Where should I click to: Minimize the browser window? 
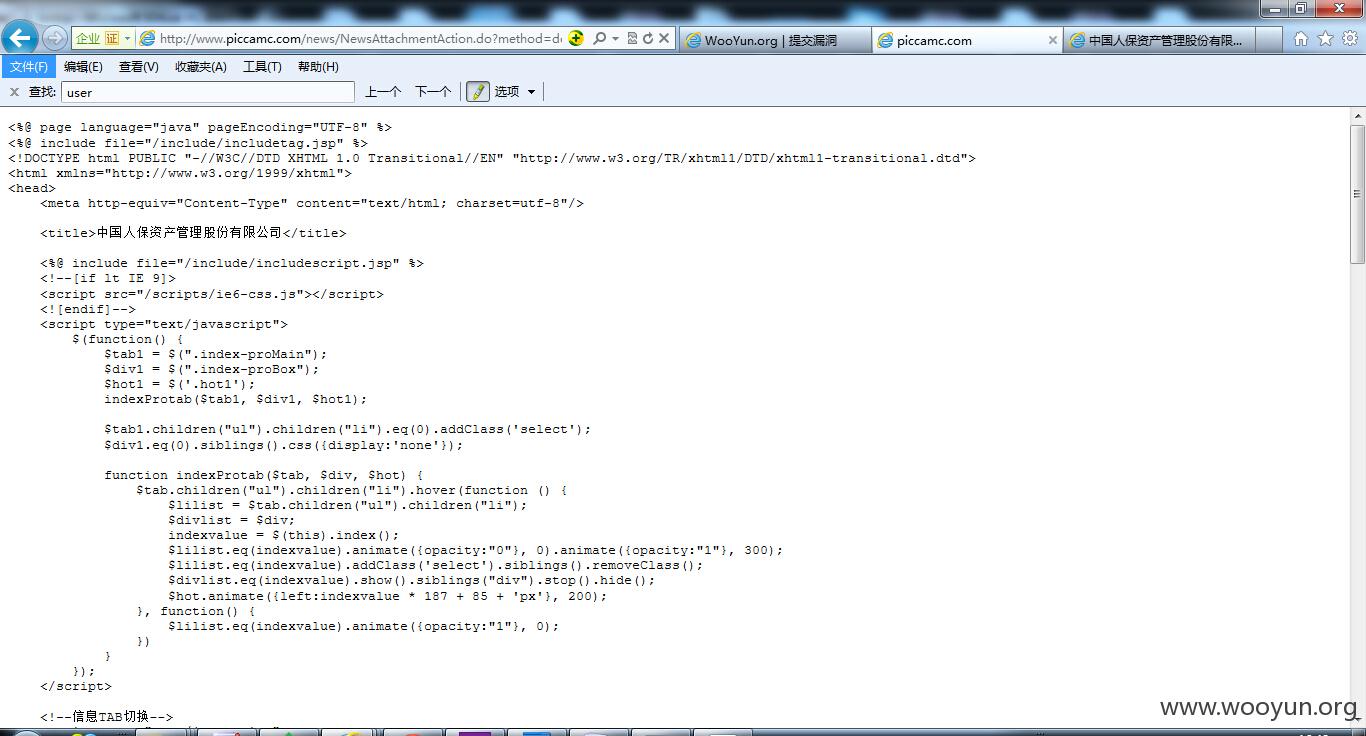click(x=1273, y=9)
